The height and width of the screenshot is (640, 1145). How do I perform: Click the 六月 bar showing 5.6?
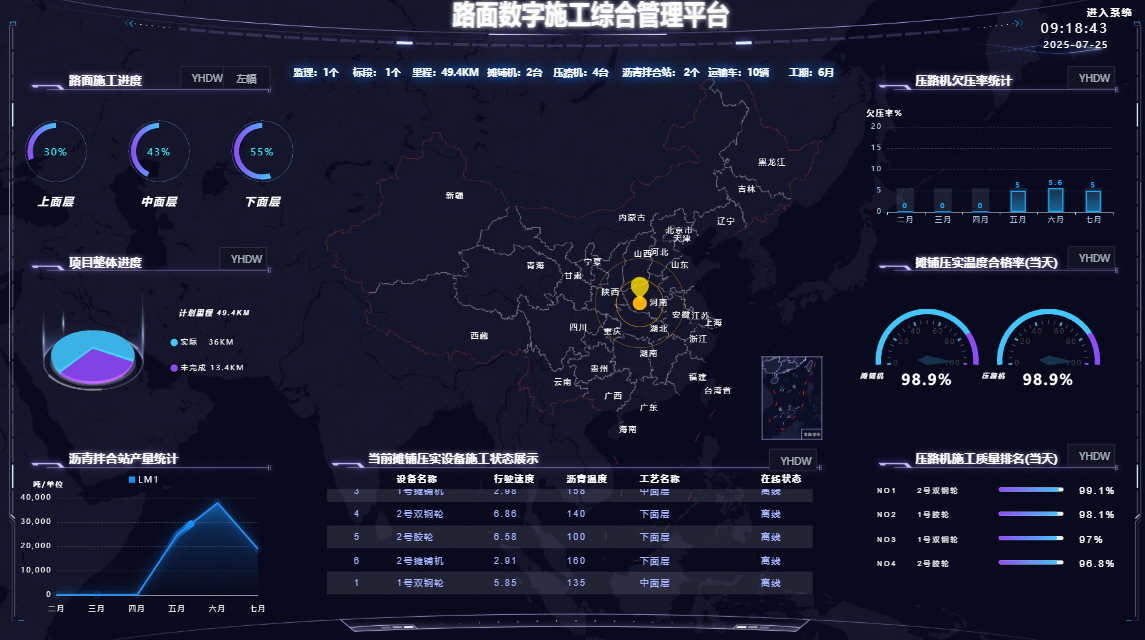click(1055, 200)
